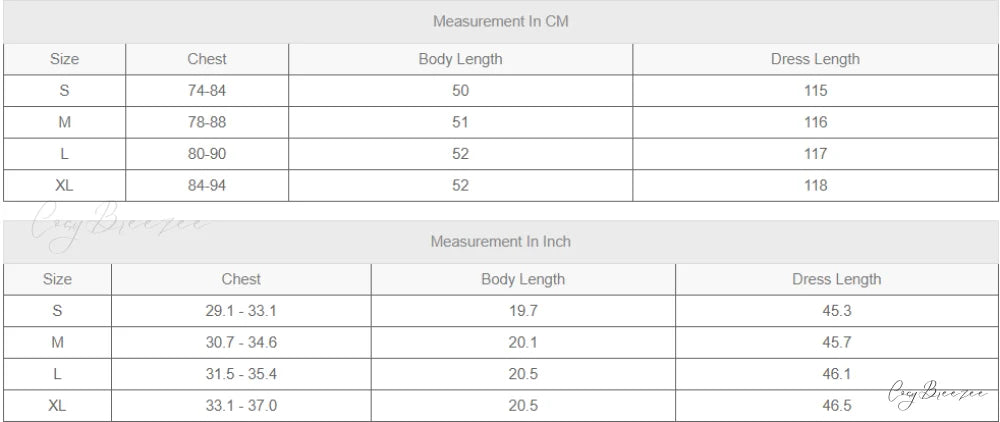
Task: Select the body length 19.7 cell
Action: 523,311
